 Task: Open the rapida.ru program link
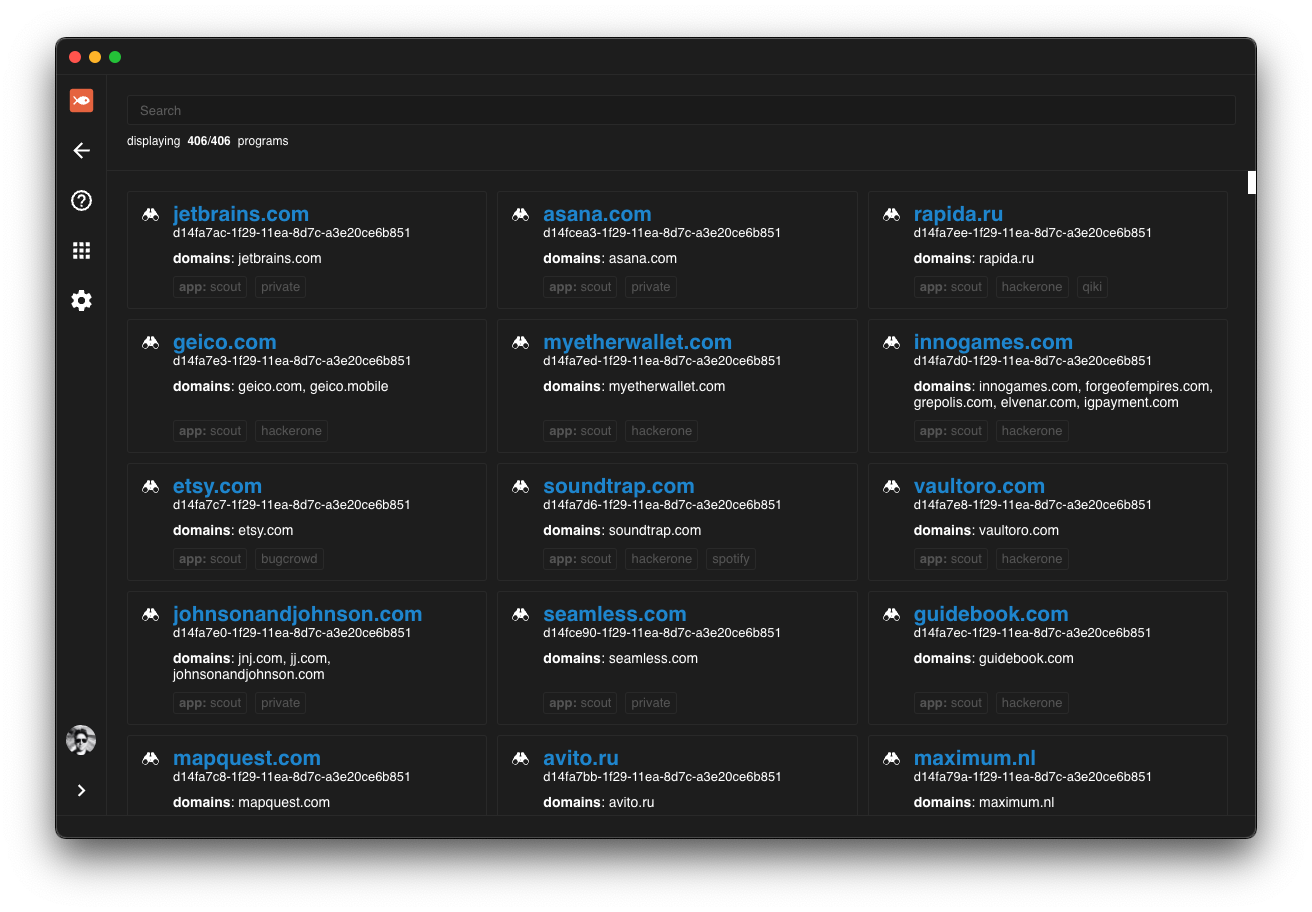958,214
